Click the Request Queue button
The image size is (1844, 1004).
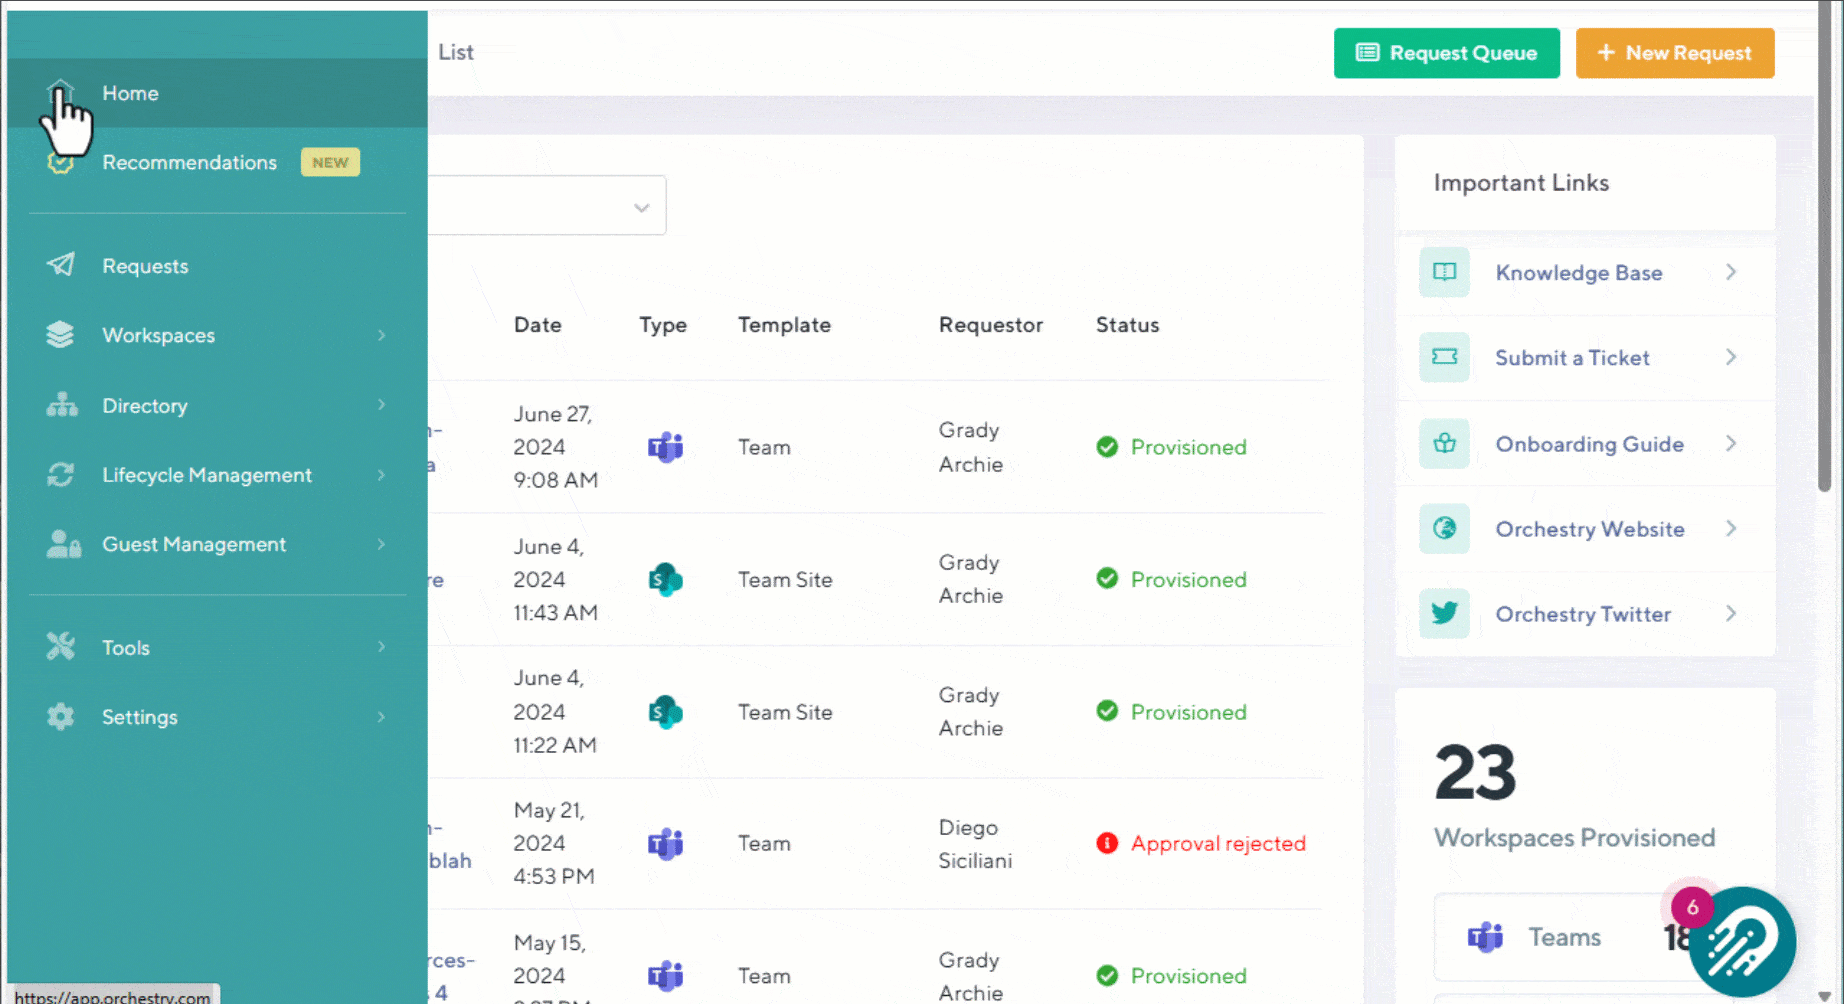(x=1446, y=53)
